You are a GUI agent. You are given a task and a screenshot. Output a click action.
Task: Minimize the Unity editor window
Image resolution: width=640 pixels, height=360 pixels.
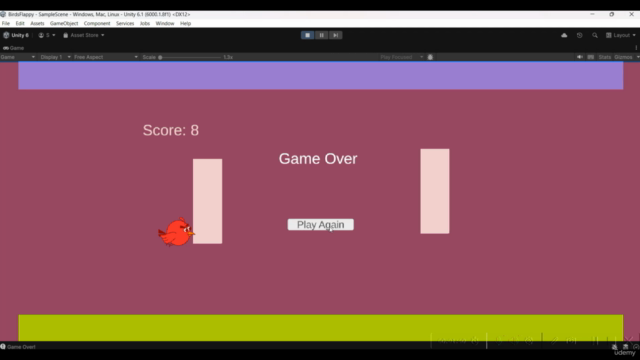click(x=592, y=14)
